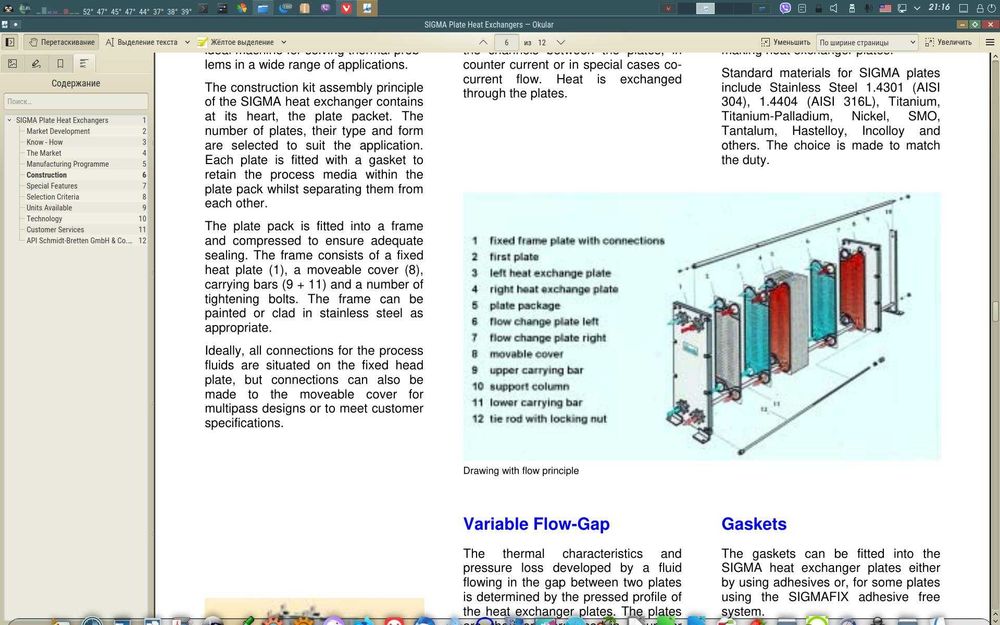Go to next page with down arrow
Image resolution: width=1000 pixels, height=625 pixels.
point(561,42)
